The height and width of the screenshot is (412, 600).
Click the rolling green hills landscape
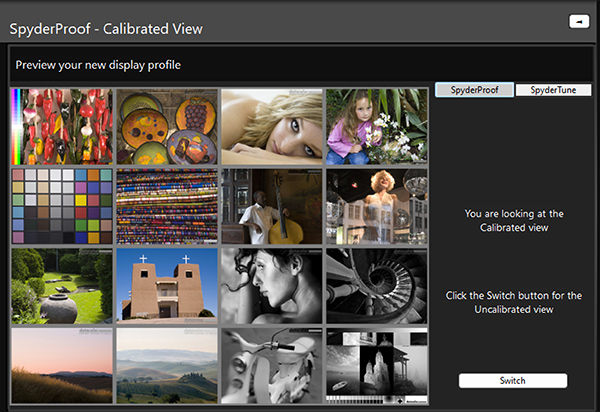click(x=166, y=365)
